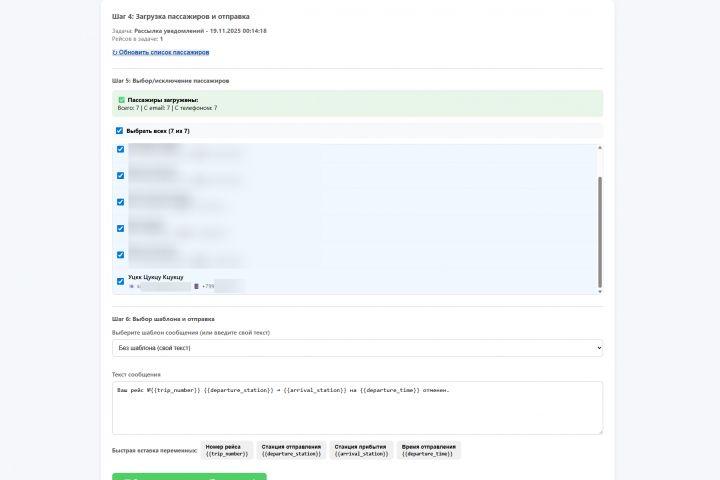This screenshot has height=480, width=720.
Task: Click the passenger list scrollbar thumb
Action: click(x=600, y=232)
